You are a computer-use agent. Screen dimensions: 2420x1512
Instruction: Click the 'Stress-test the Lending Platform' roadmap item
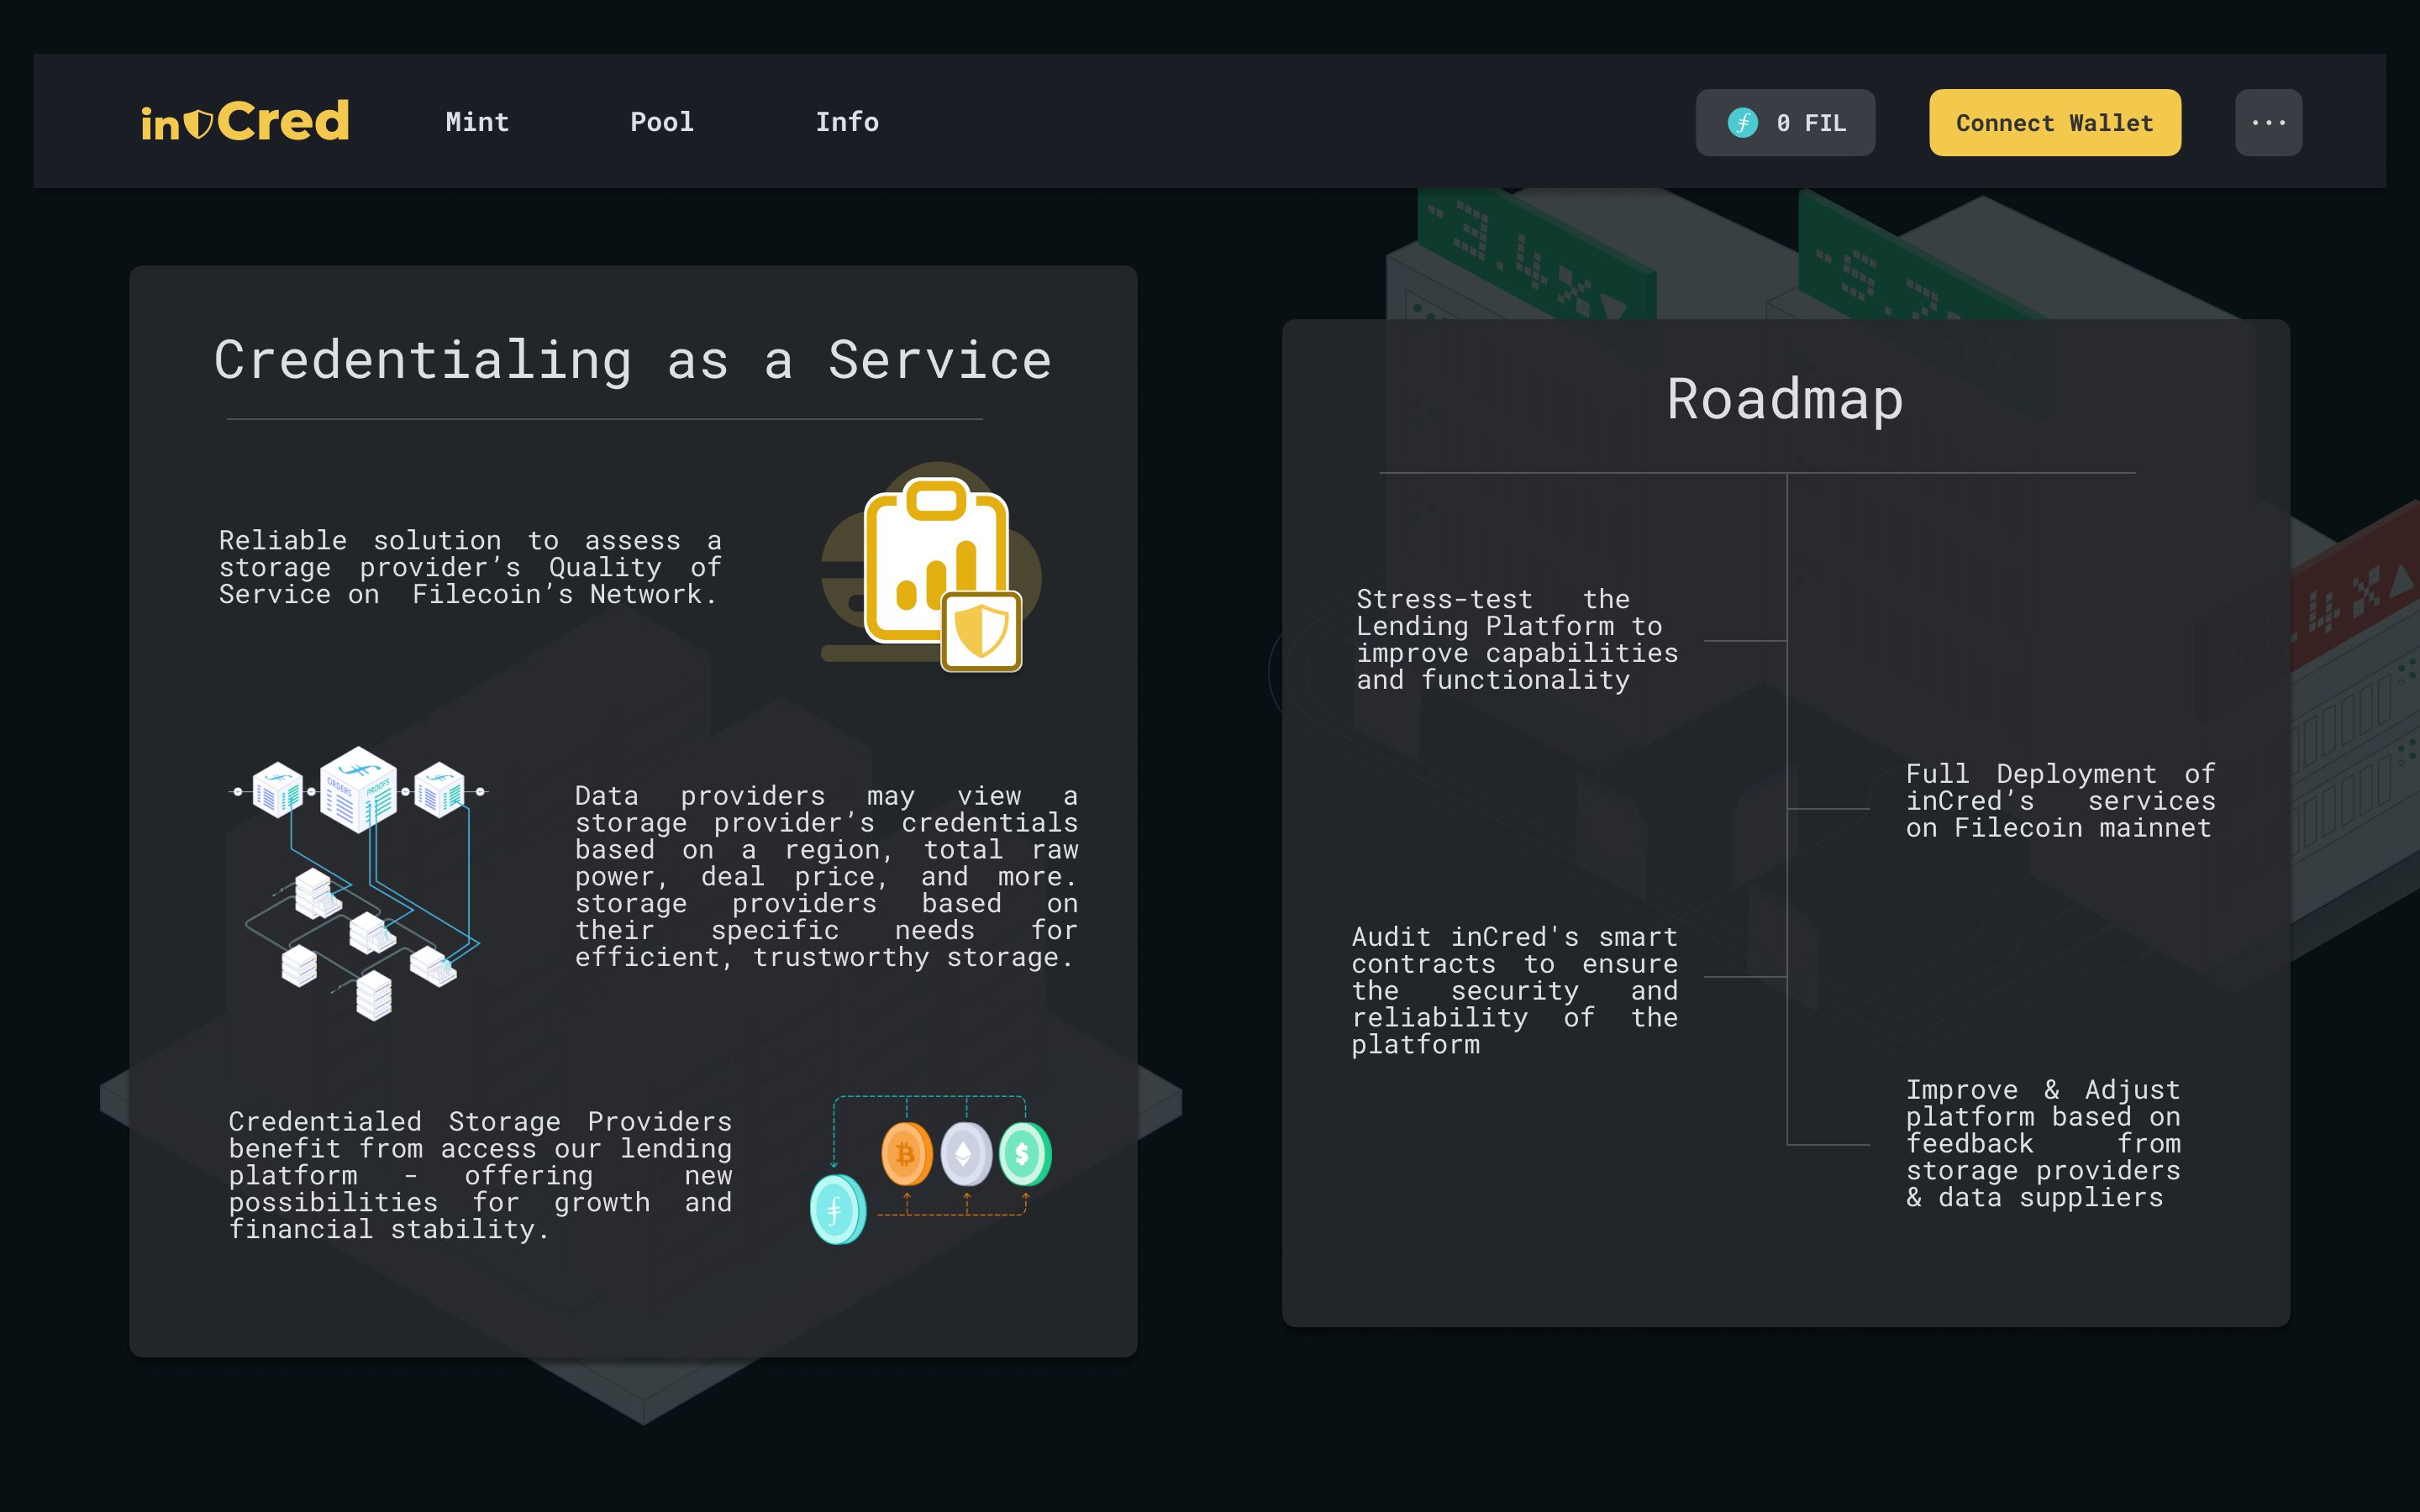tap(1517, 639)
